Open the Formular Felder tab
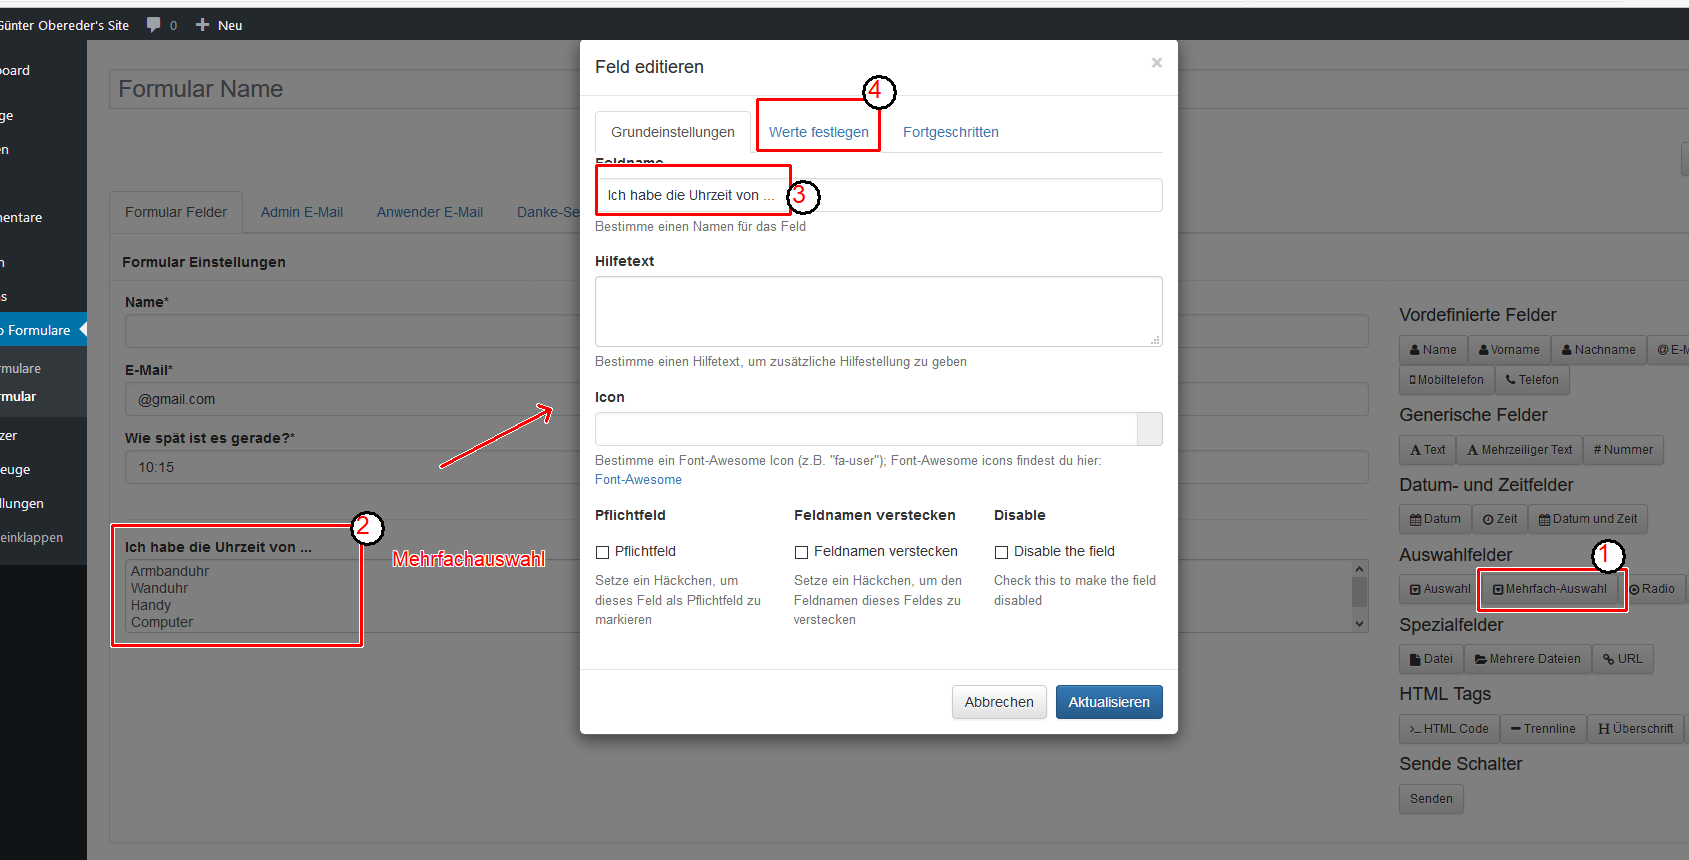The image size is (1689, 860). point(176,212)
